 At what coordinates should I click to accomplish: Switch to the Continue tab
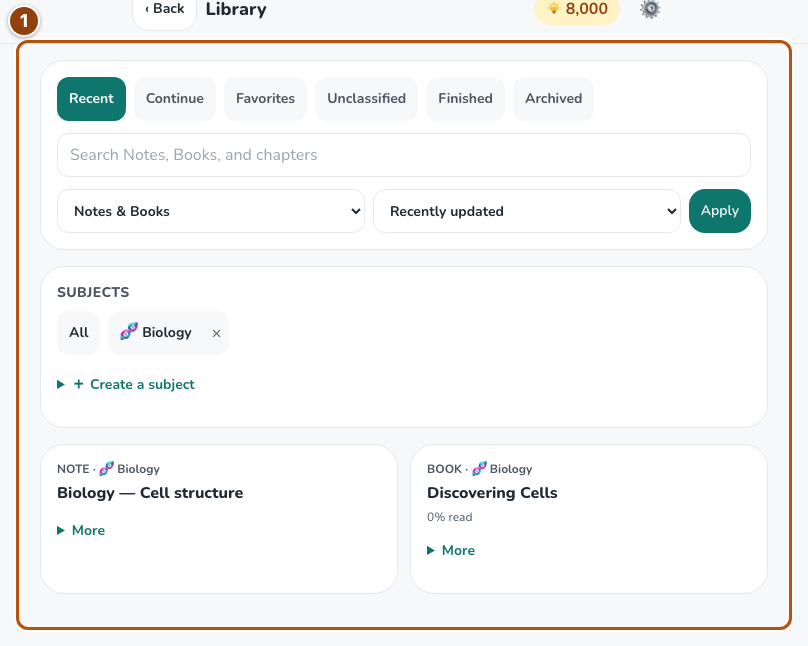click(x=175, y=99)
